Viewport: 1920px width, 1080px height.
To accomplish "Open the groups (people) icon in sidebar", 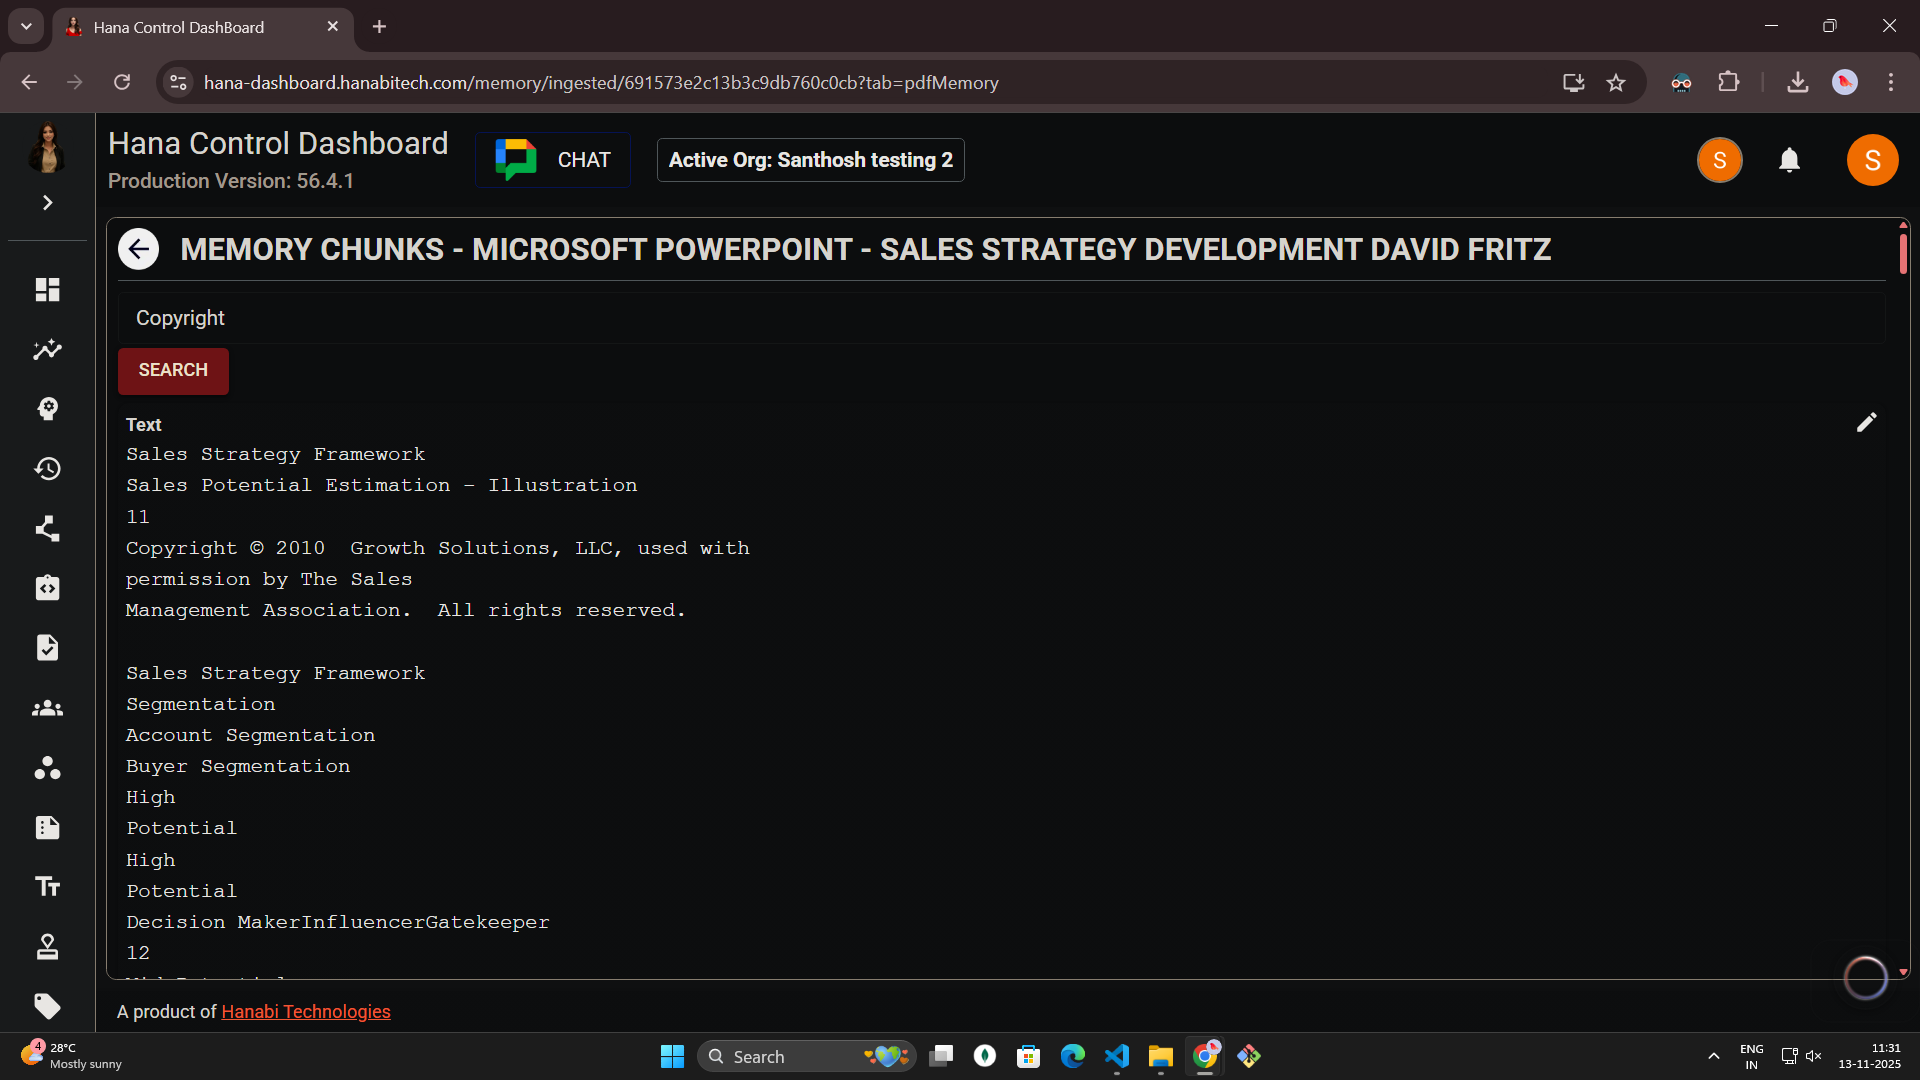I will (47, 708).
